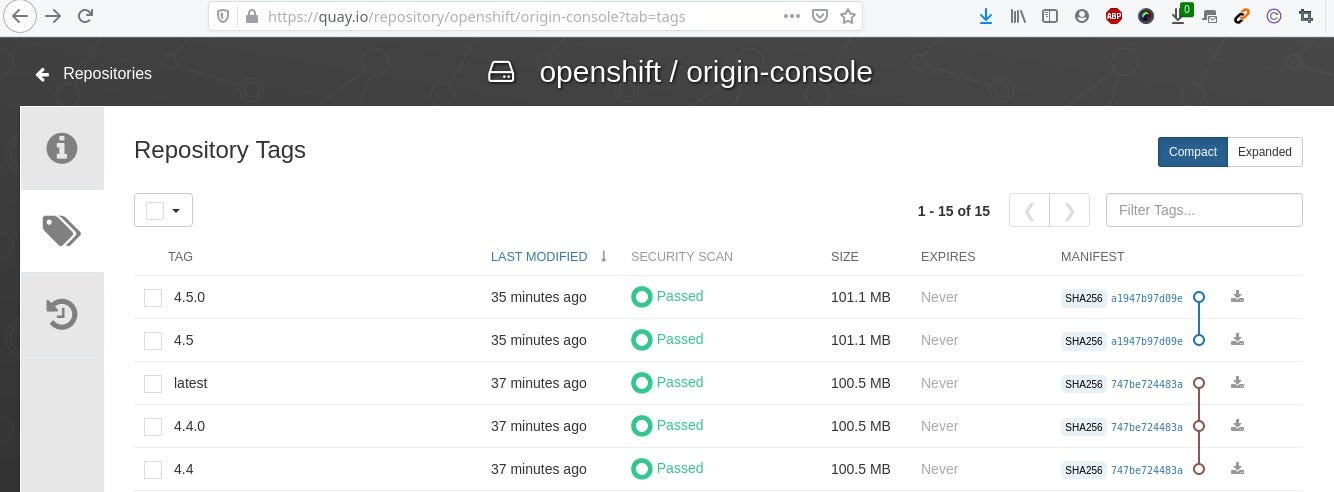Viewport: 1334px width, 492px height.
Task: Click the download extension icon with the green 0 badge
Action: (1180, 14)
